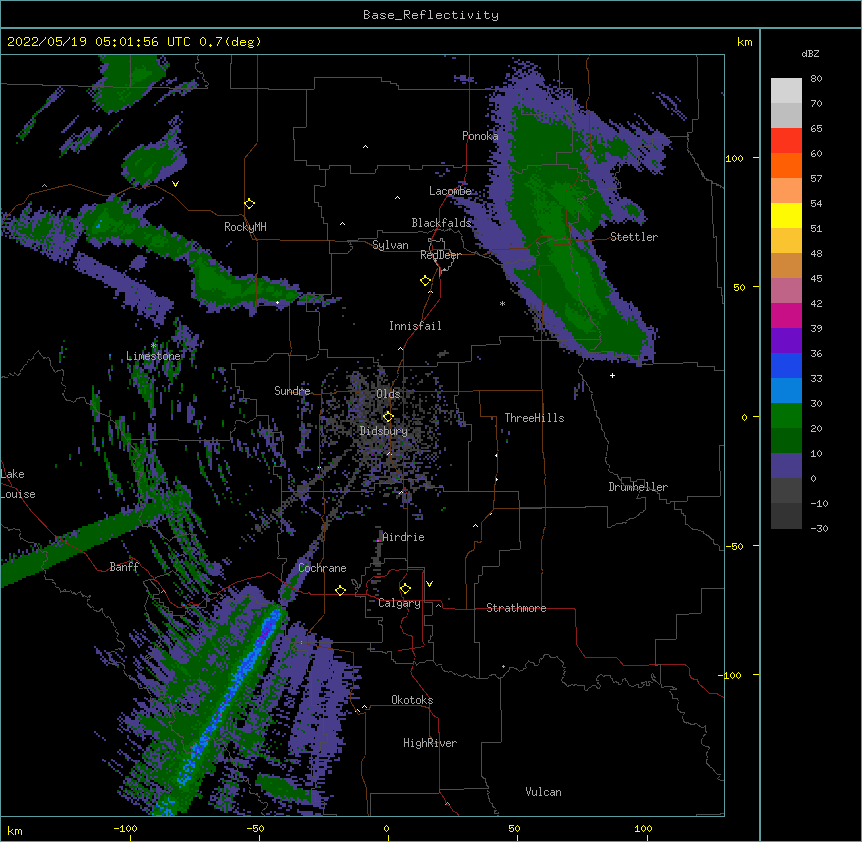
Task: Click the Vulcan label
Action: coord(543,792)
